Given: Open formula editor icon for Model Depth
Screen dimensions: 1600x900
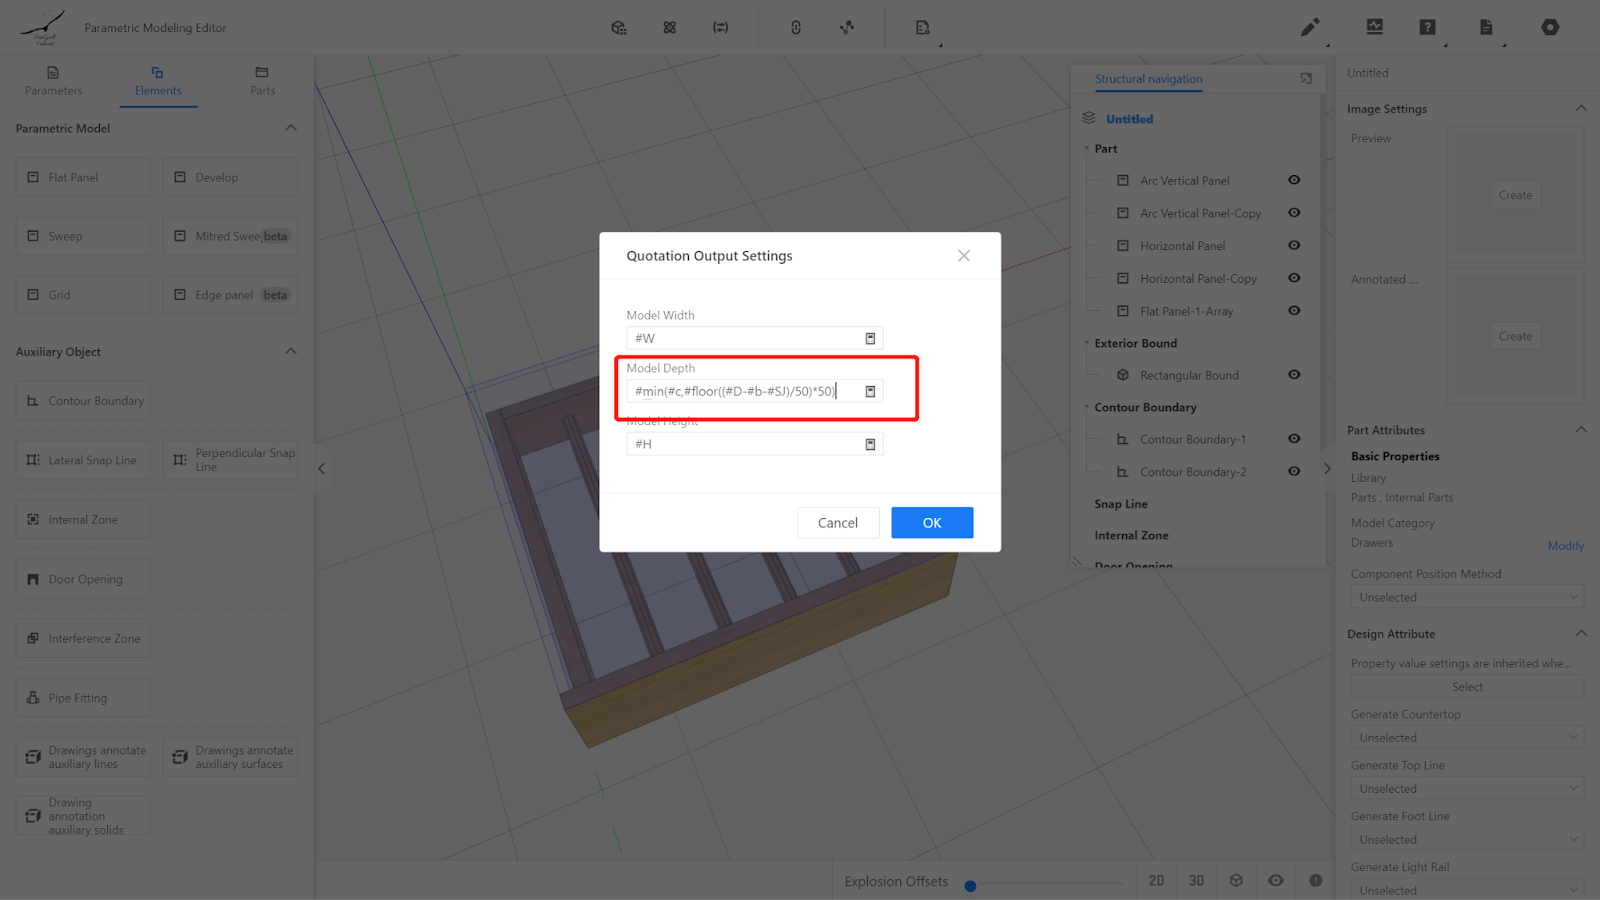Looking at the screenshot, I should click(x=870, y=392).
